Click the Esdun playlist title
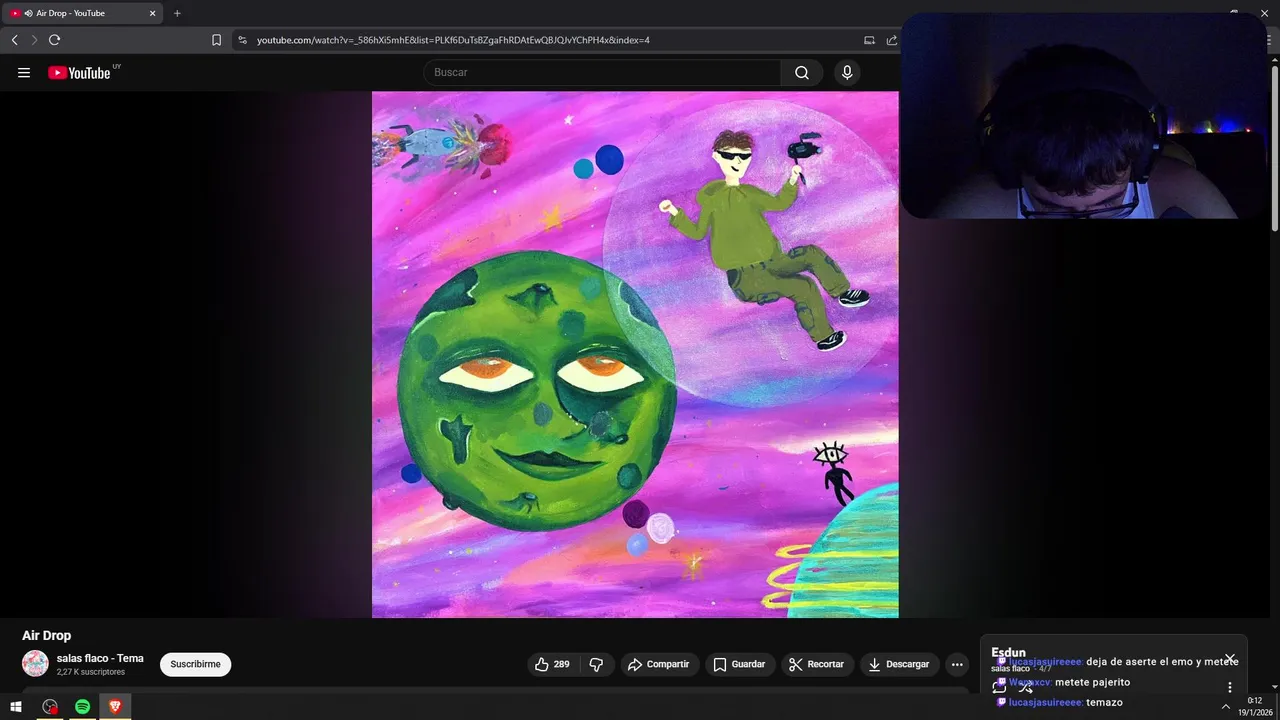Viewport: 1280px width, 720px height. [1008, 652]
